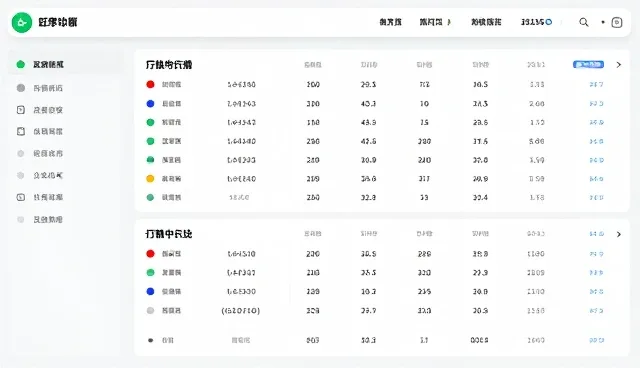Click the lower table's bold title heading
This screenshot has width=640, height=368.
click(169, 234)
